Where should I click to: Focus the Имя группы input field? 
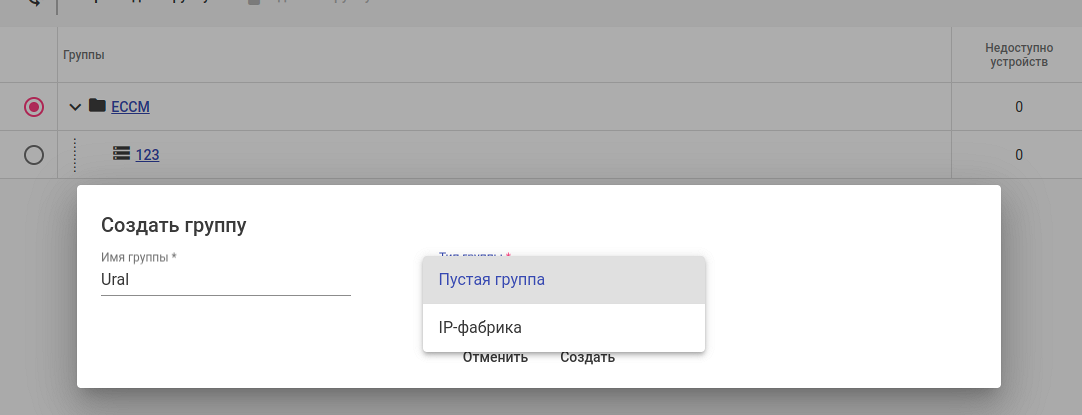click(226, 281)
